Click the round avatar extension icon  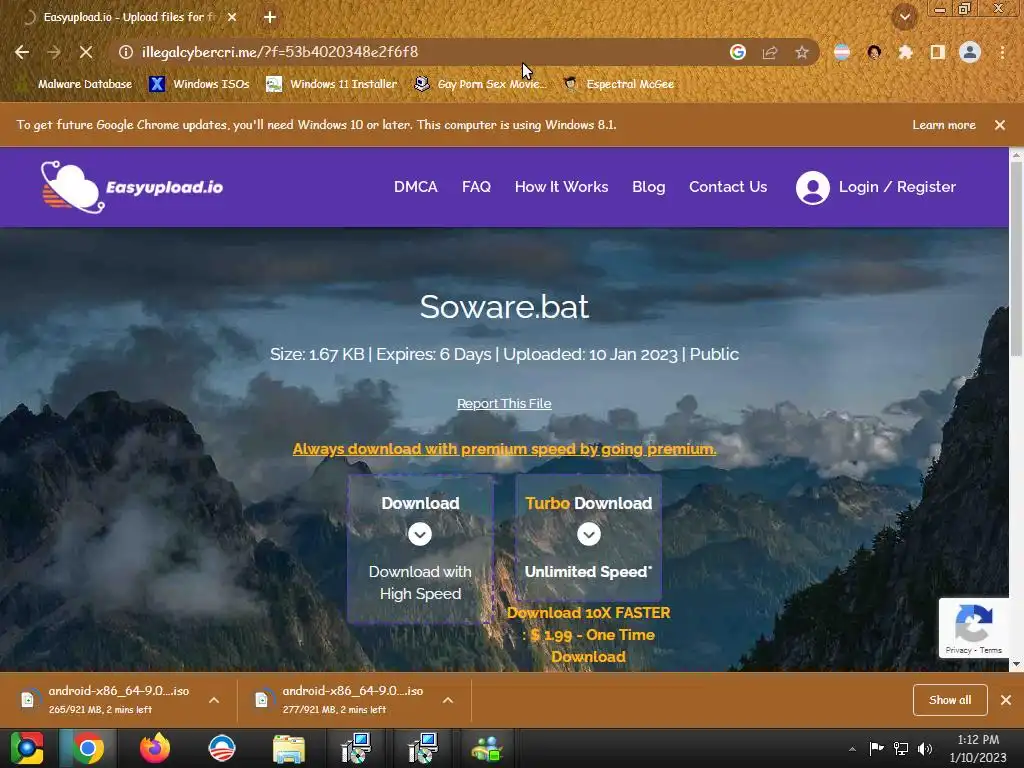click(x=874, y=52)
